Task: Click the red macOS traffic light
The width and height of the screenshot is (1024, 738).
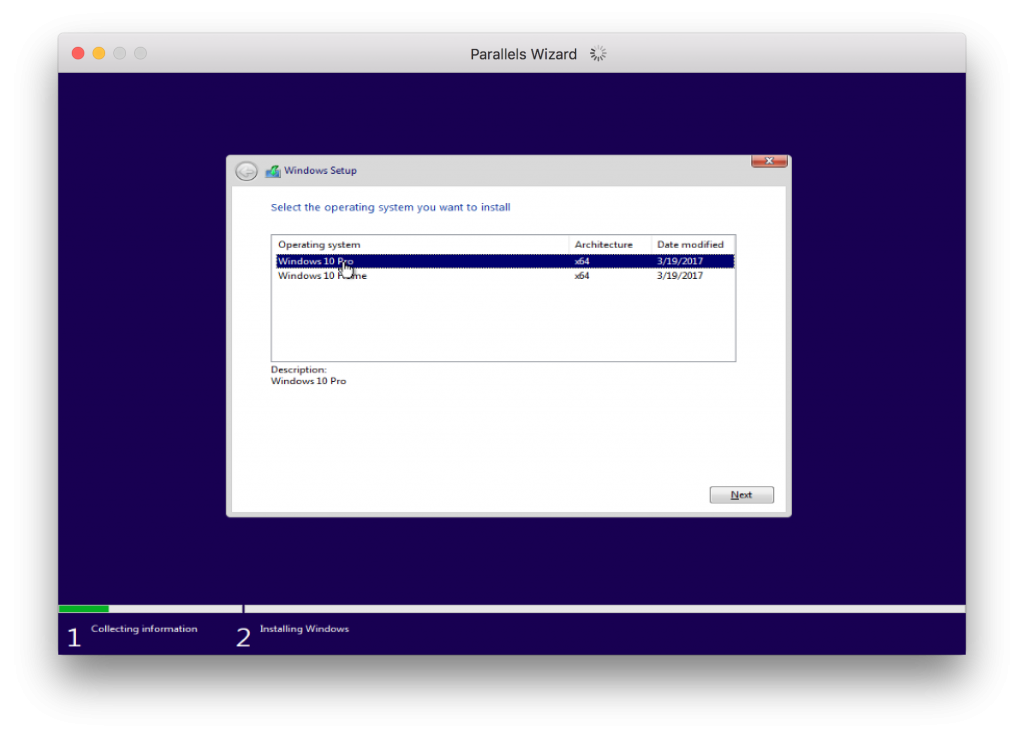Action: point(77,53)
